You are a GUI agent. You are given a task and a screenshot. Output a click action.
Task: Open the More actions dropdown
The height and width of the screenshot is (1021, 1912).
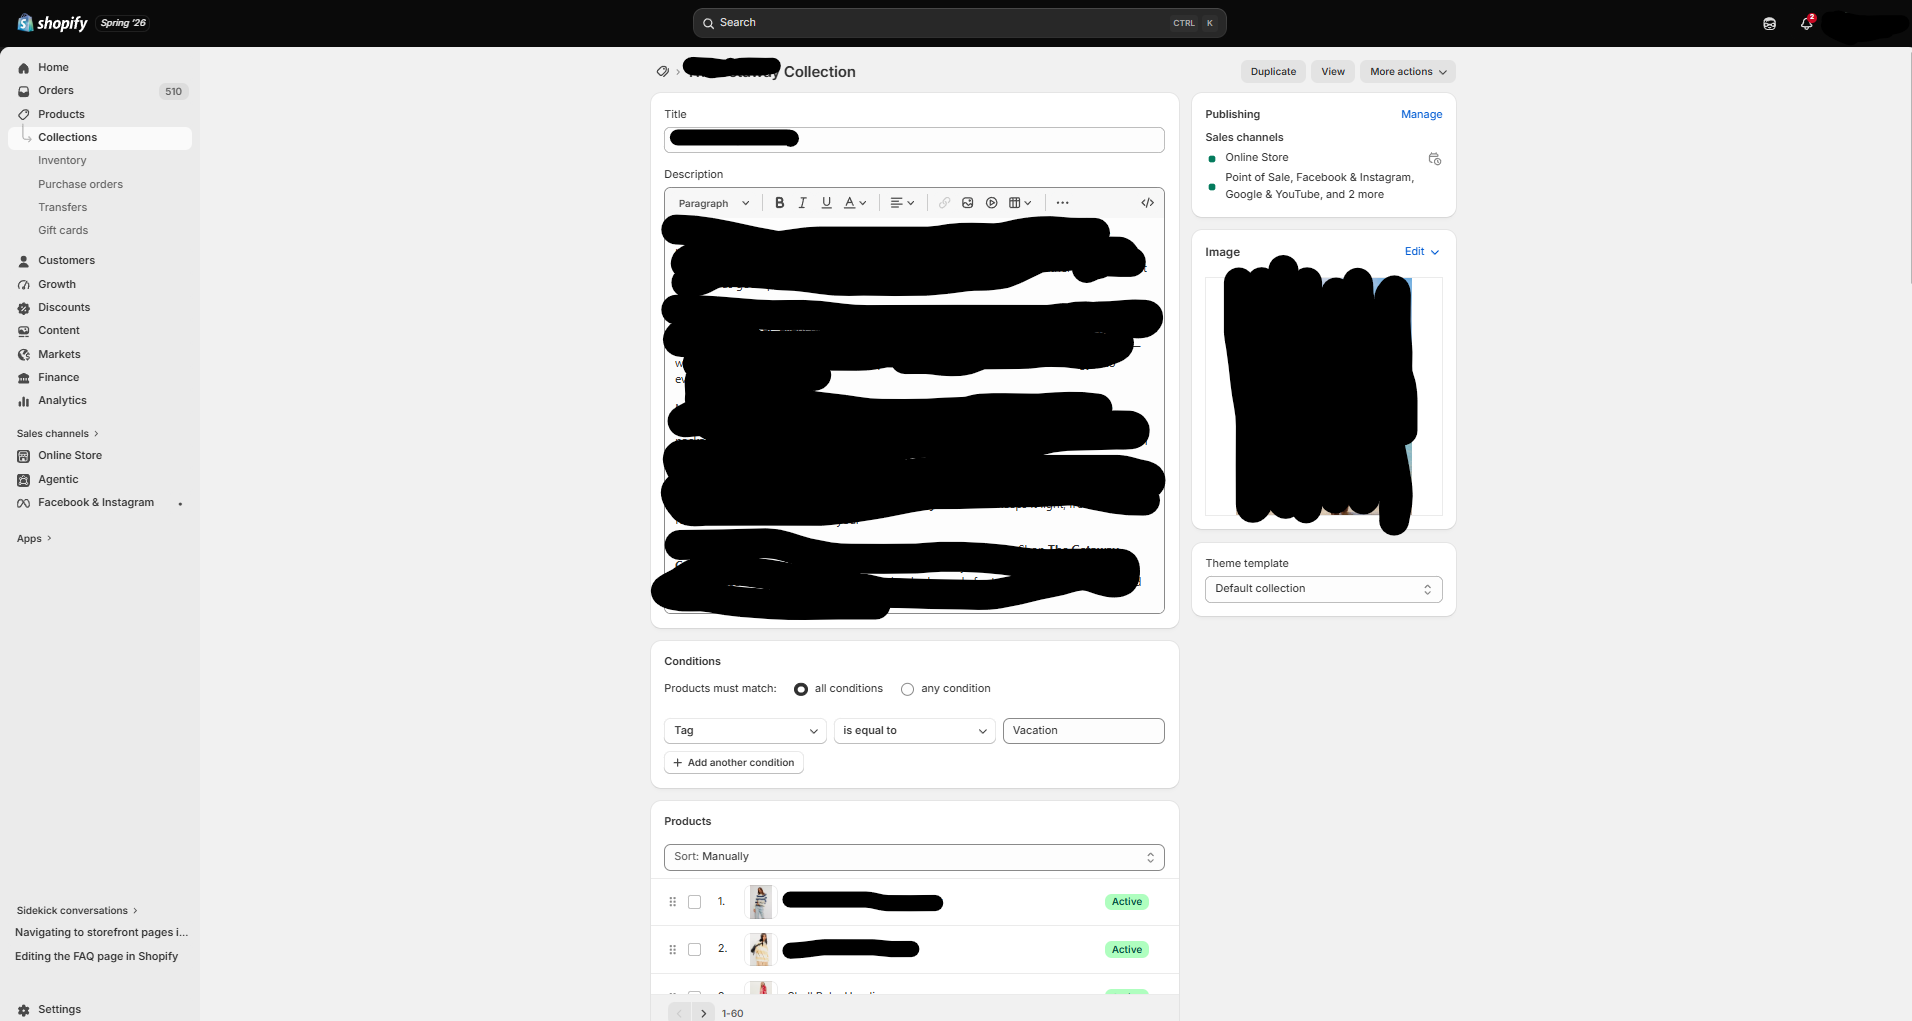(x=1408, y=72)
